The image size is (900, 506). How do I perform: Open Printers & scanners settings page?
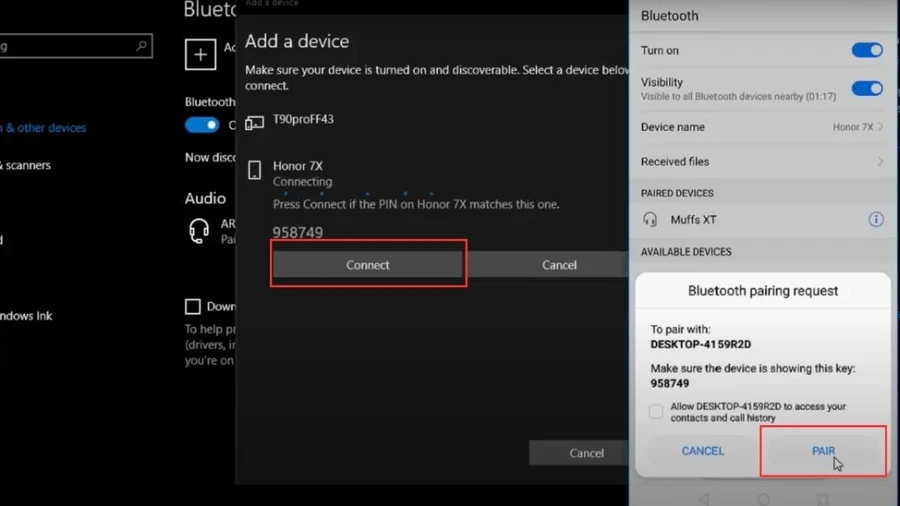26,165
